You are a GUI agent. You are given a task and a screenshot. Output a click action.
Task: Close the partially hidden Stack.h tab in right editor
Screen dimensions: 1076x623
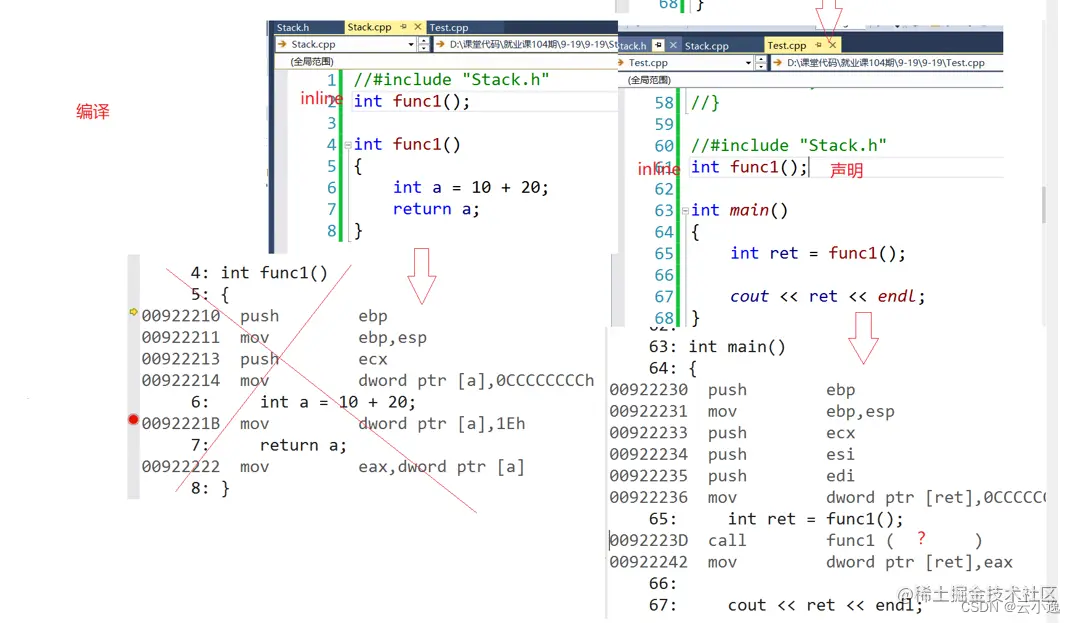673,45
